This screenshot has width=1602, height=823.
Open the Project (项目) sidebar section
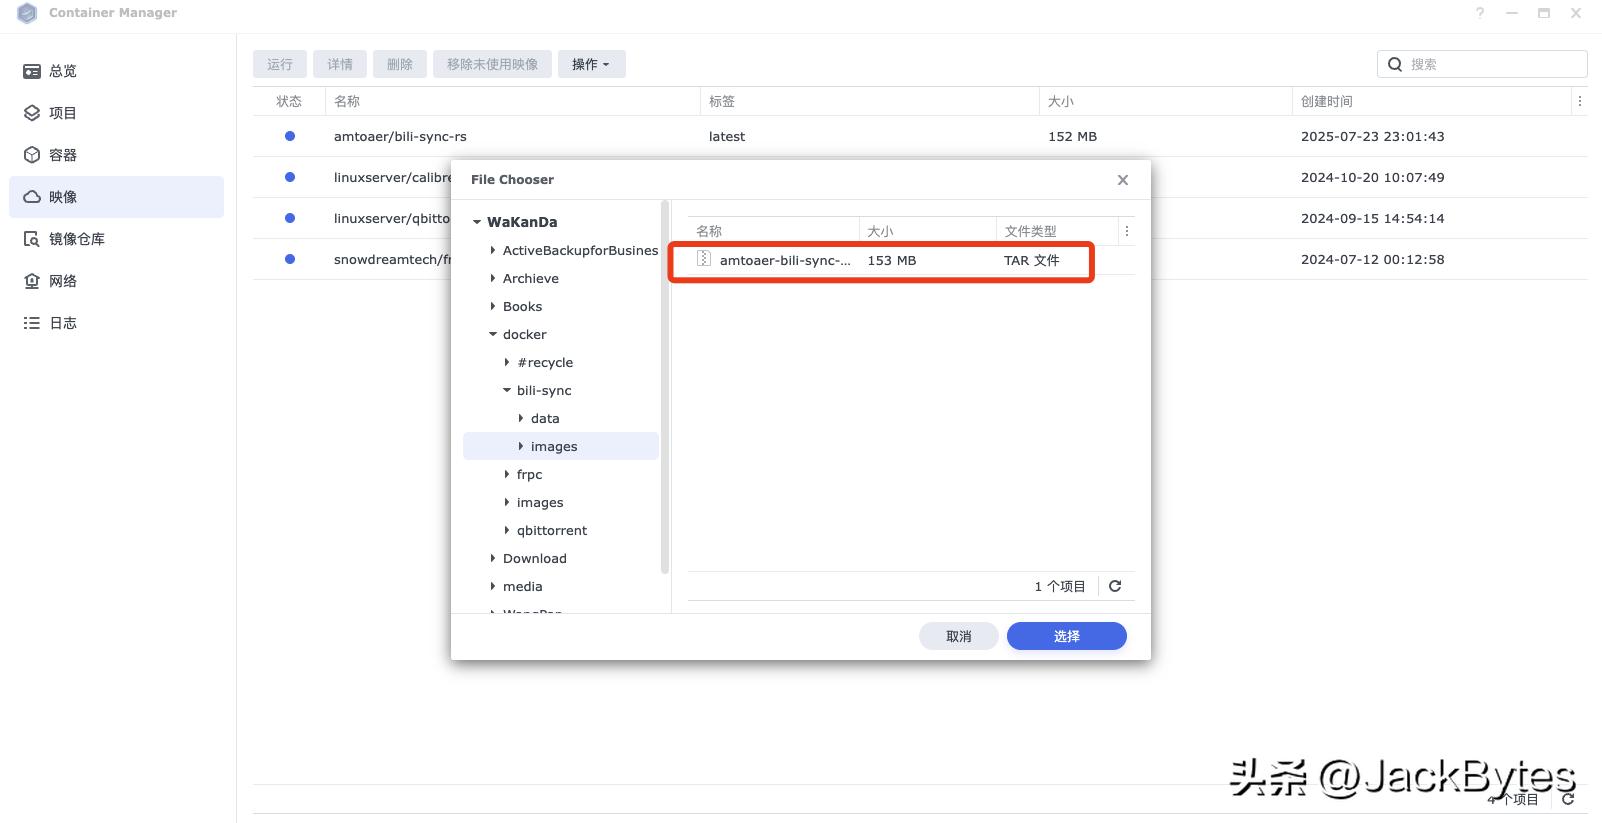[x=116, y=113]
